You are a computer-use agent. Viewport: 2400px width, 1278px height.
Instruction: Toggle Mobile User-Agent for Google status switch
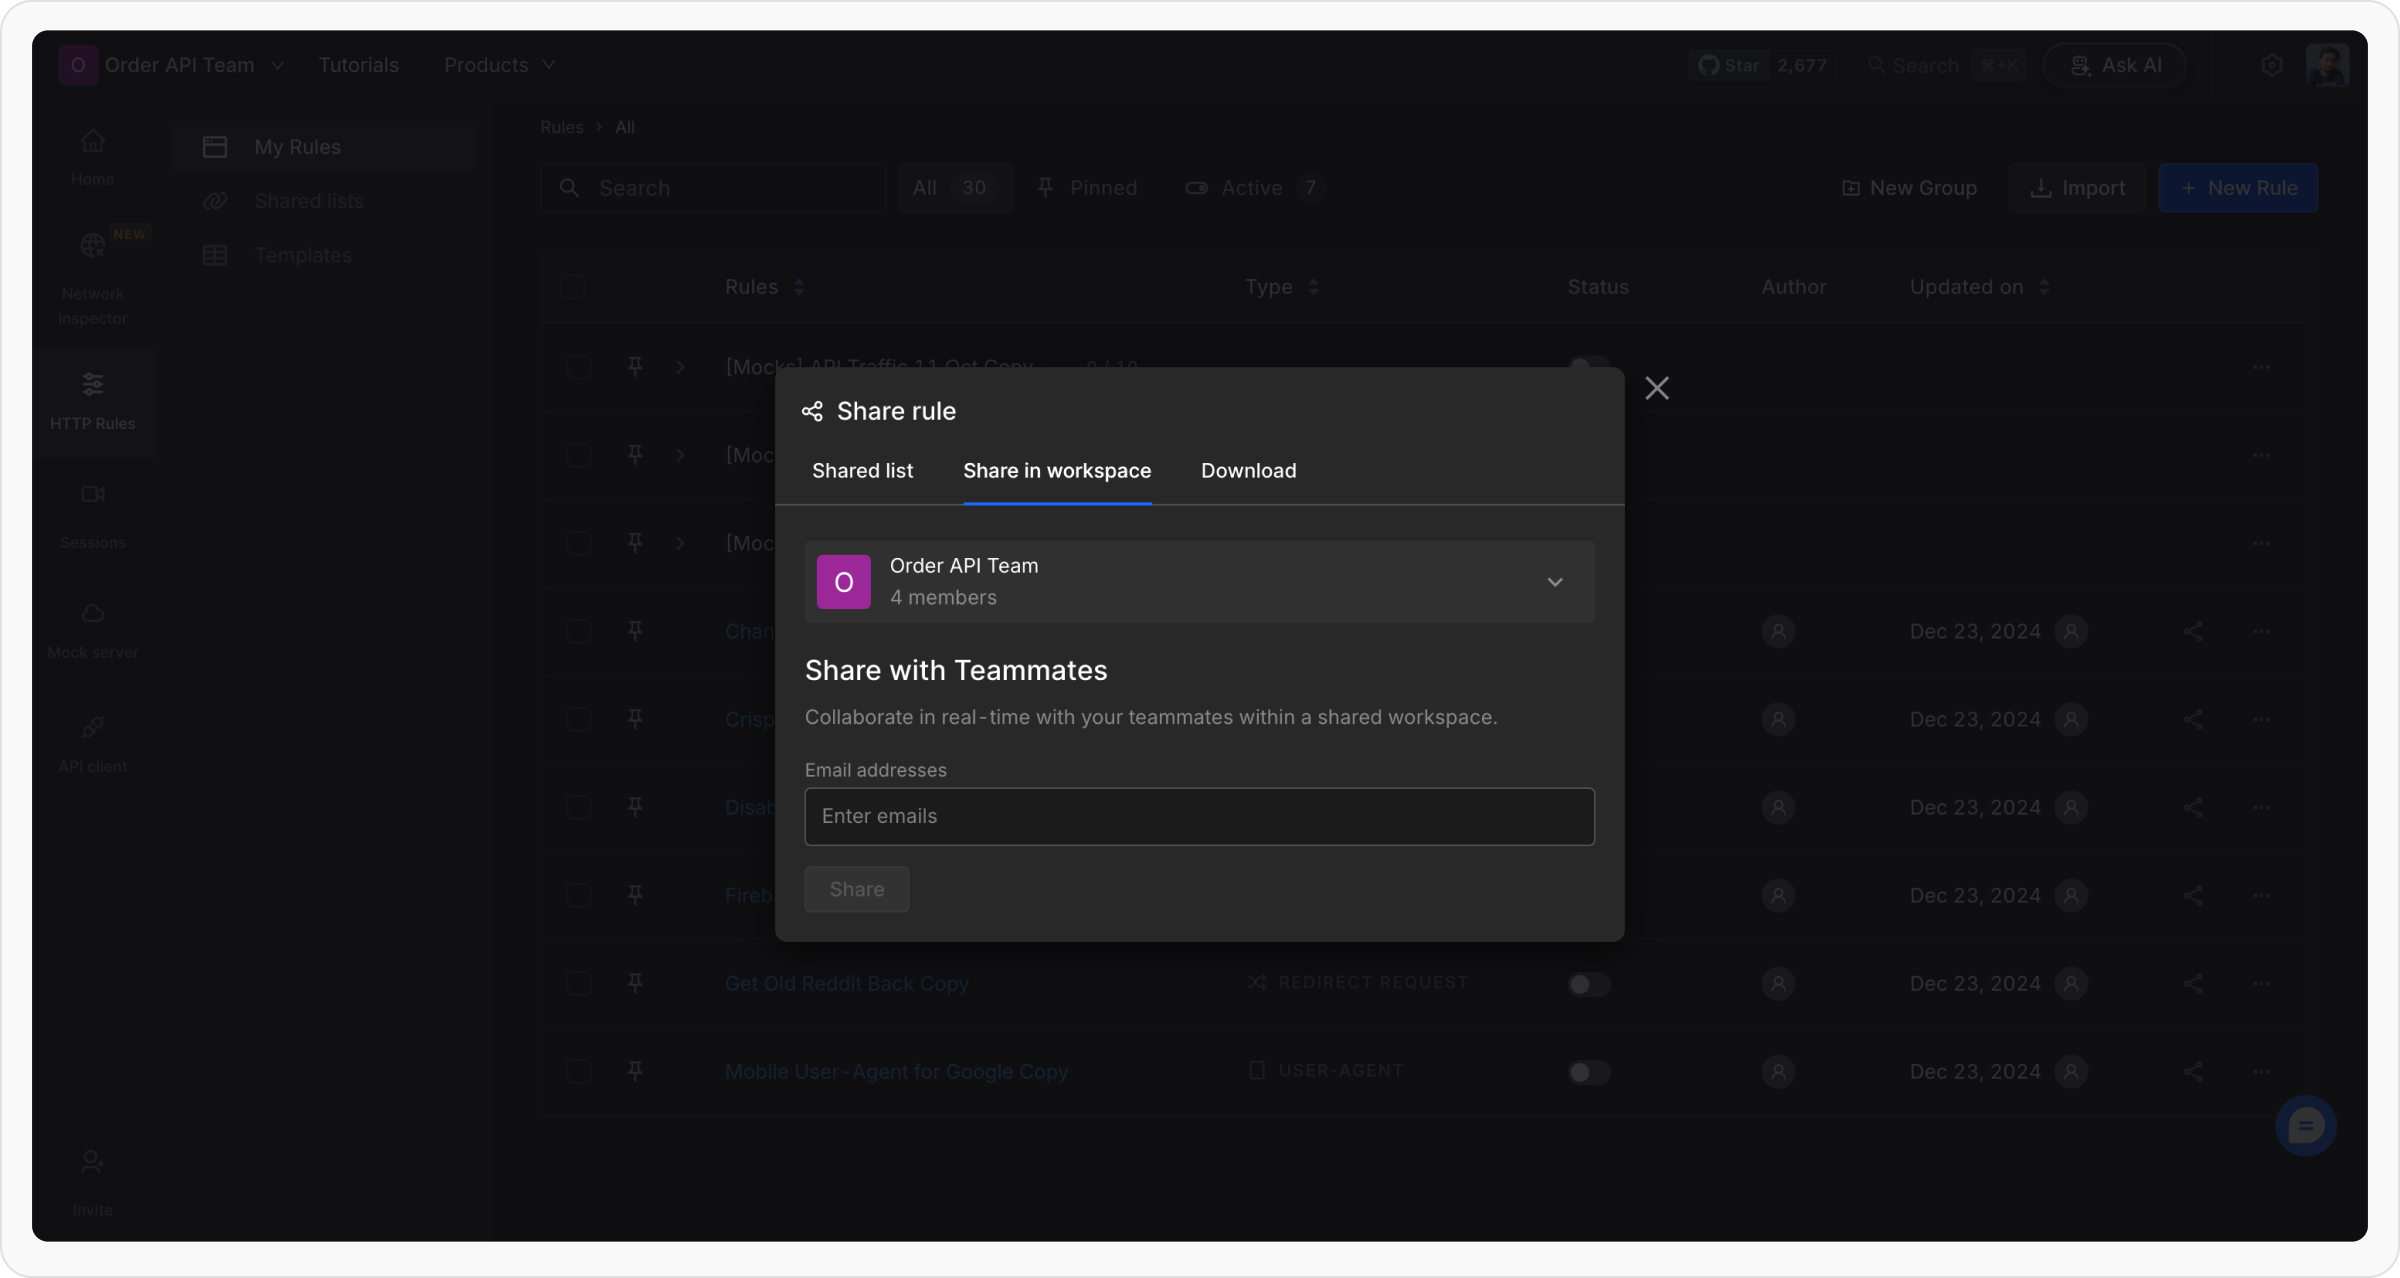tap(1588, 1072)
